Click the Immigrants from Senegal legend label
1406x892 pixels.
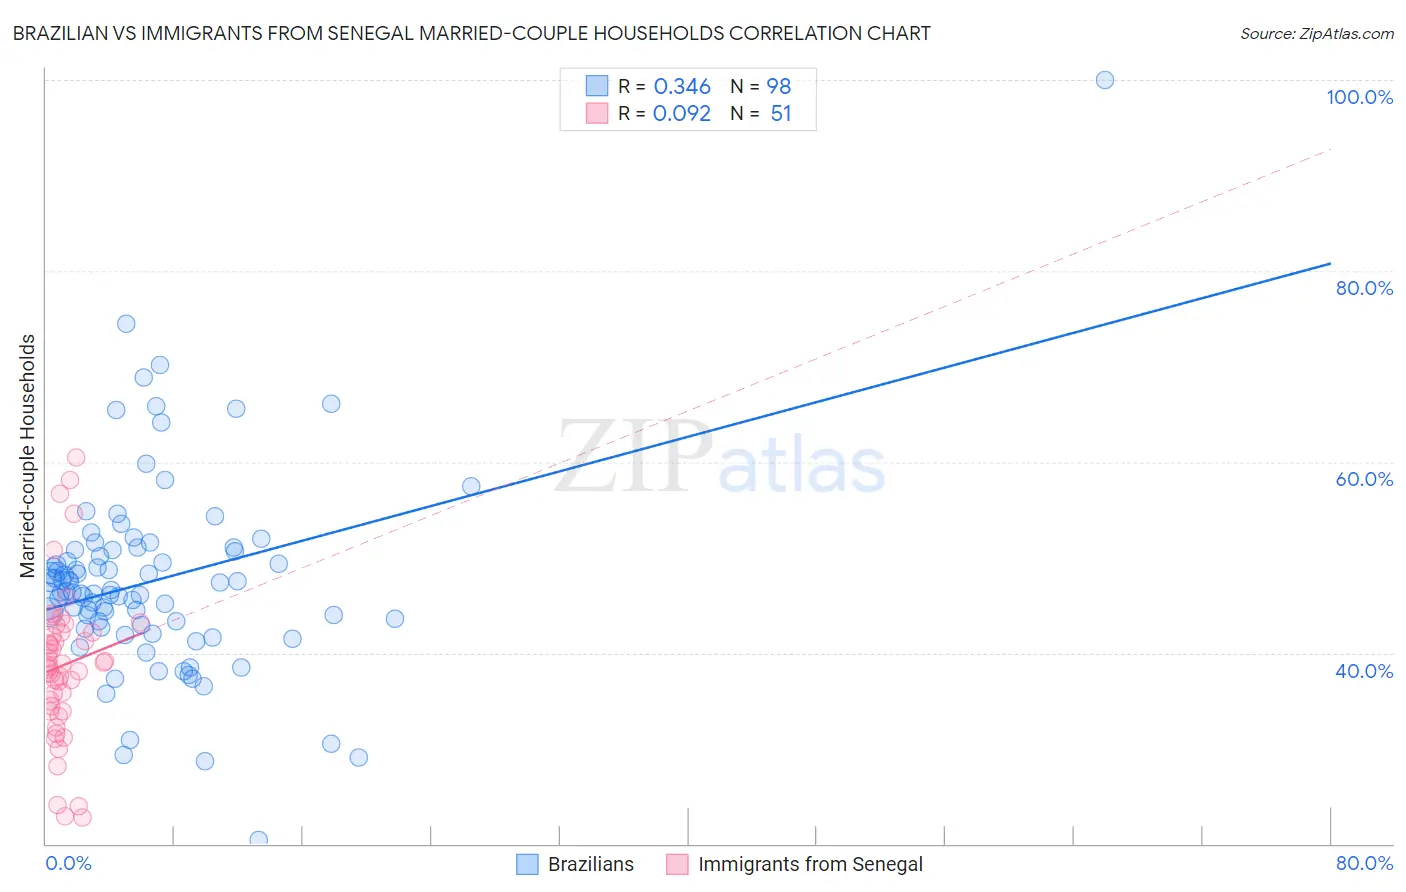point(810,864)
